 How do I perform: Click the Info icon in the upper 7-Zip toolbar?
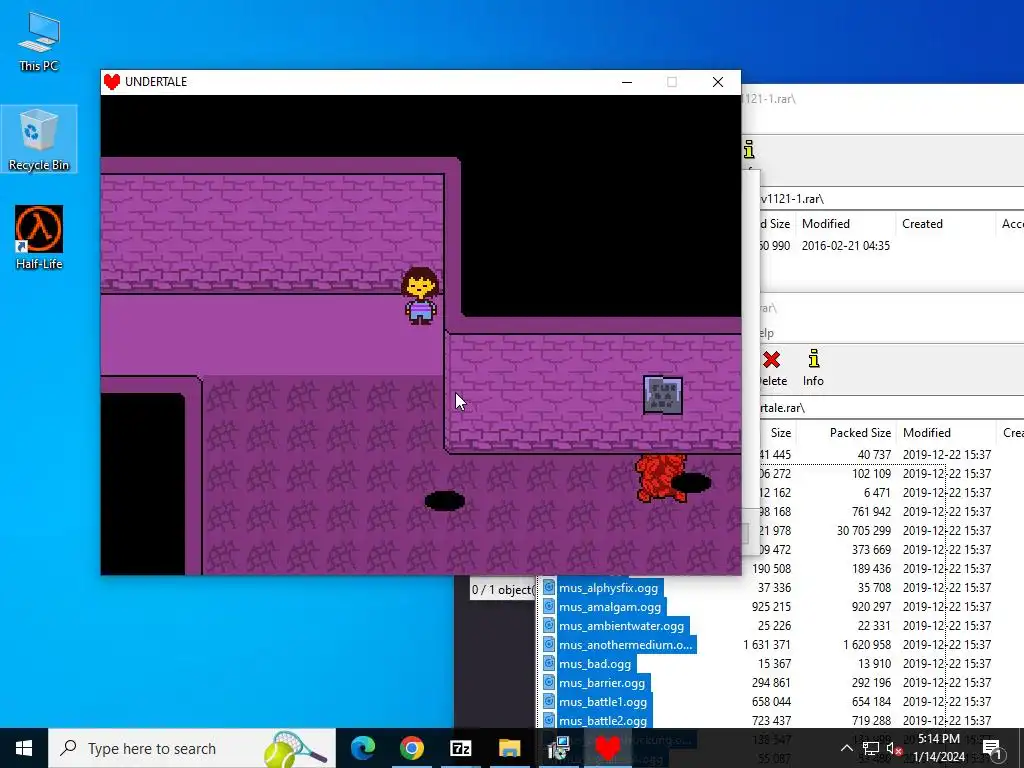pos(749,150)
